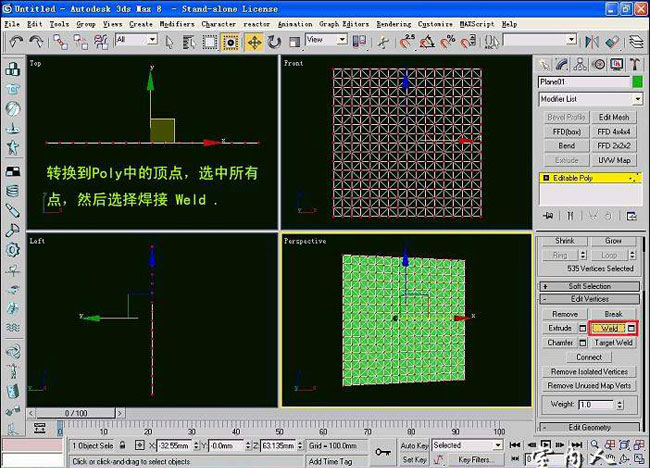Open the Modify command panel tab

coord(562,64)
